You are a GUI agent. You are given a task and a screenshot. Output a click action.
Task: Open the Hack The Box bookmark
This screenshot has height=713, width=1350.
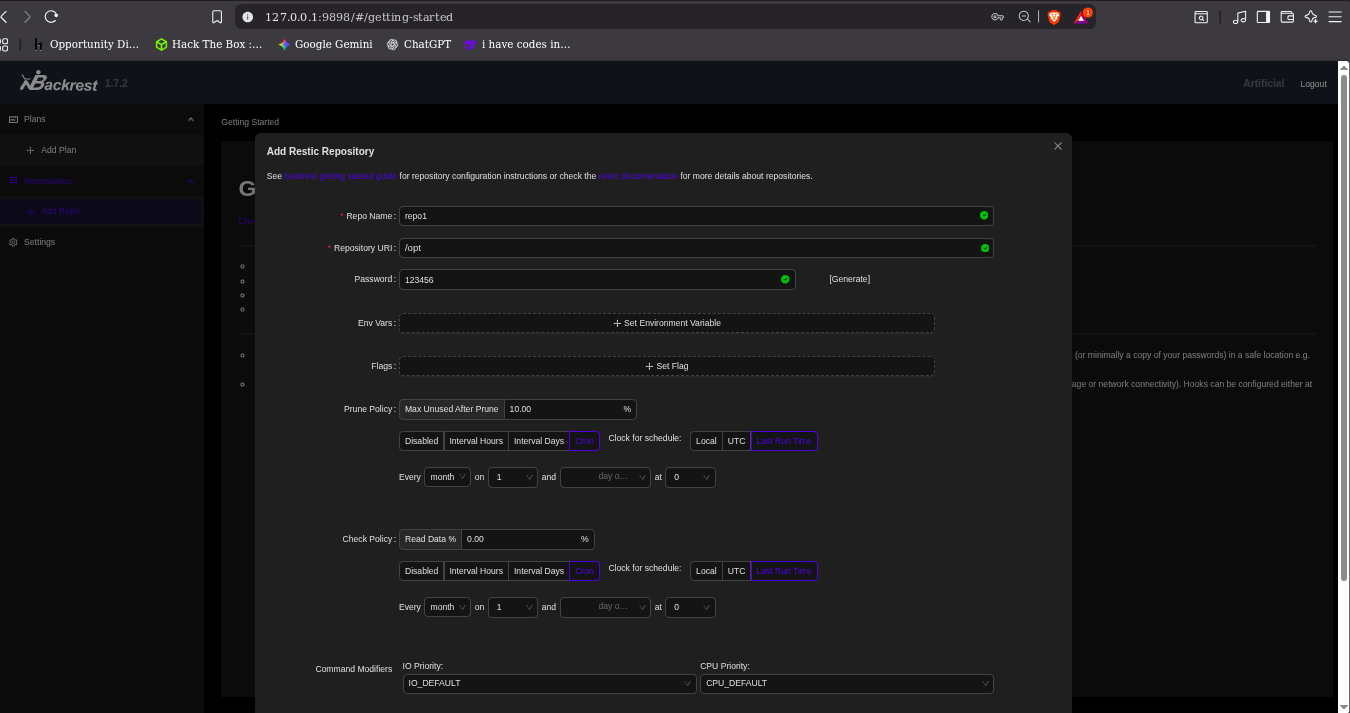[x=209, y=44]
